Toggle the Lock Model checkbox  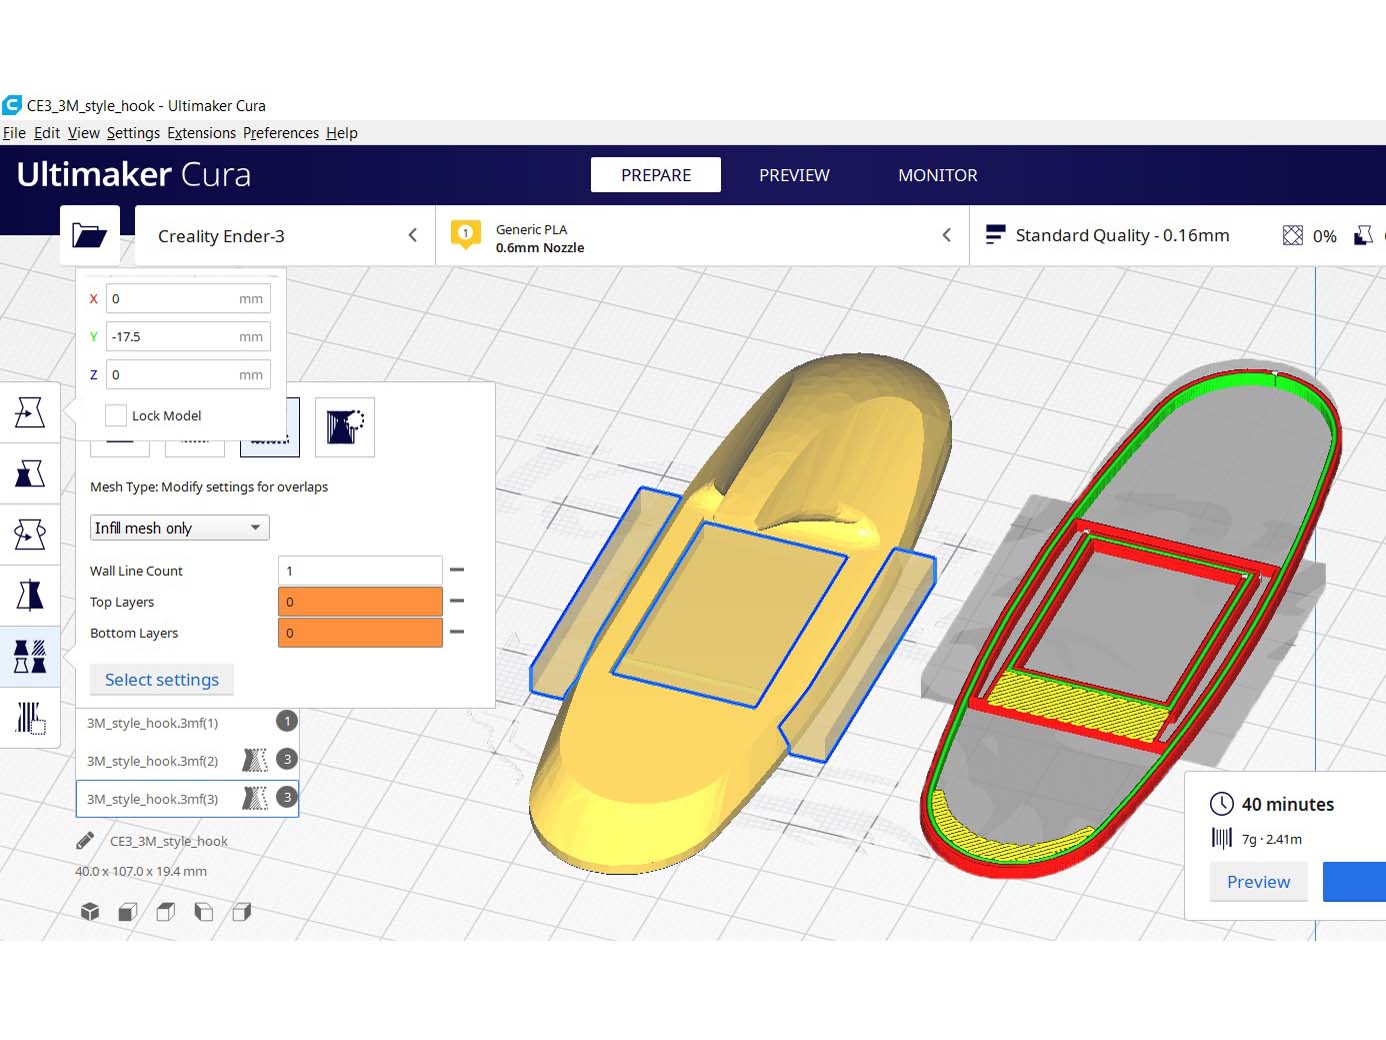pyautogui.click(x=116, y=415)
